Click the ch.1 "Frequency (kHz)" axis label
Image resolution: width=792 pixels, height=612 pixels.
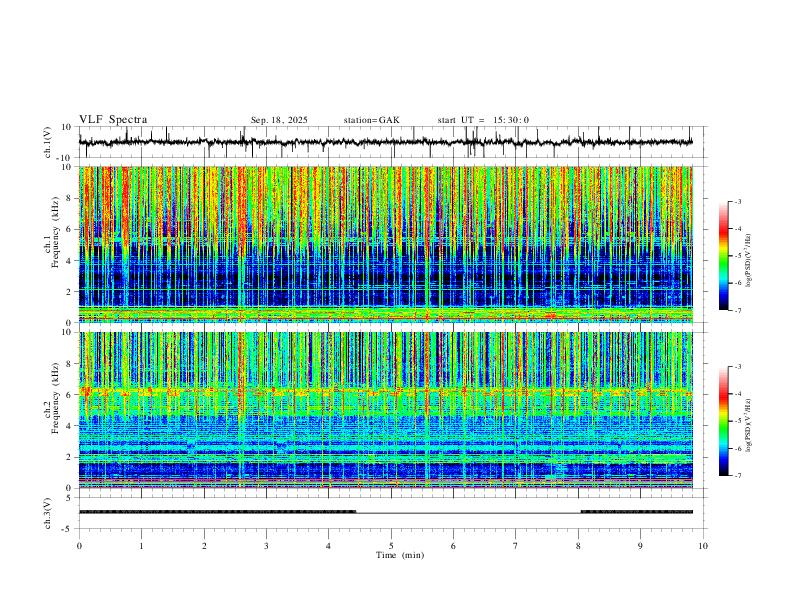coord(56,233)
